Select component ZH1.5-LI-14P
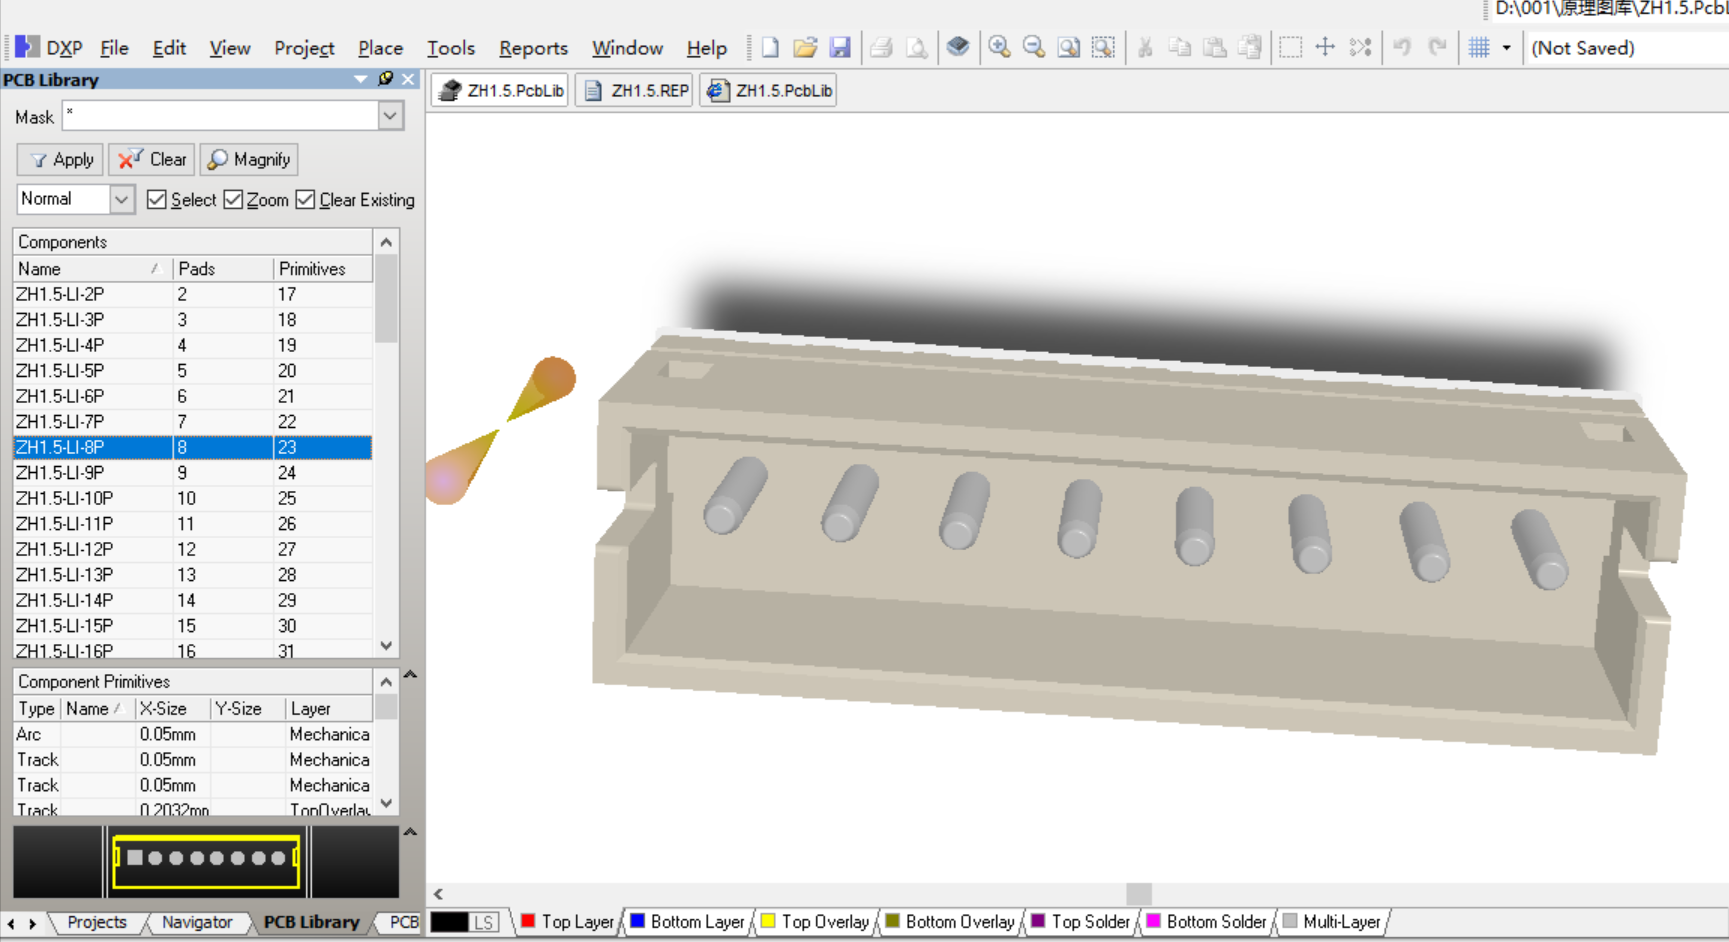The height and width of the screenshot is (942, 1729). click(x=193, y=600)
